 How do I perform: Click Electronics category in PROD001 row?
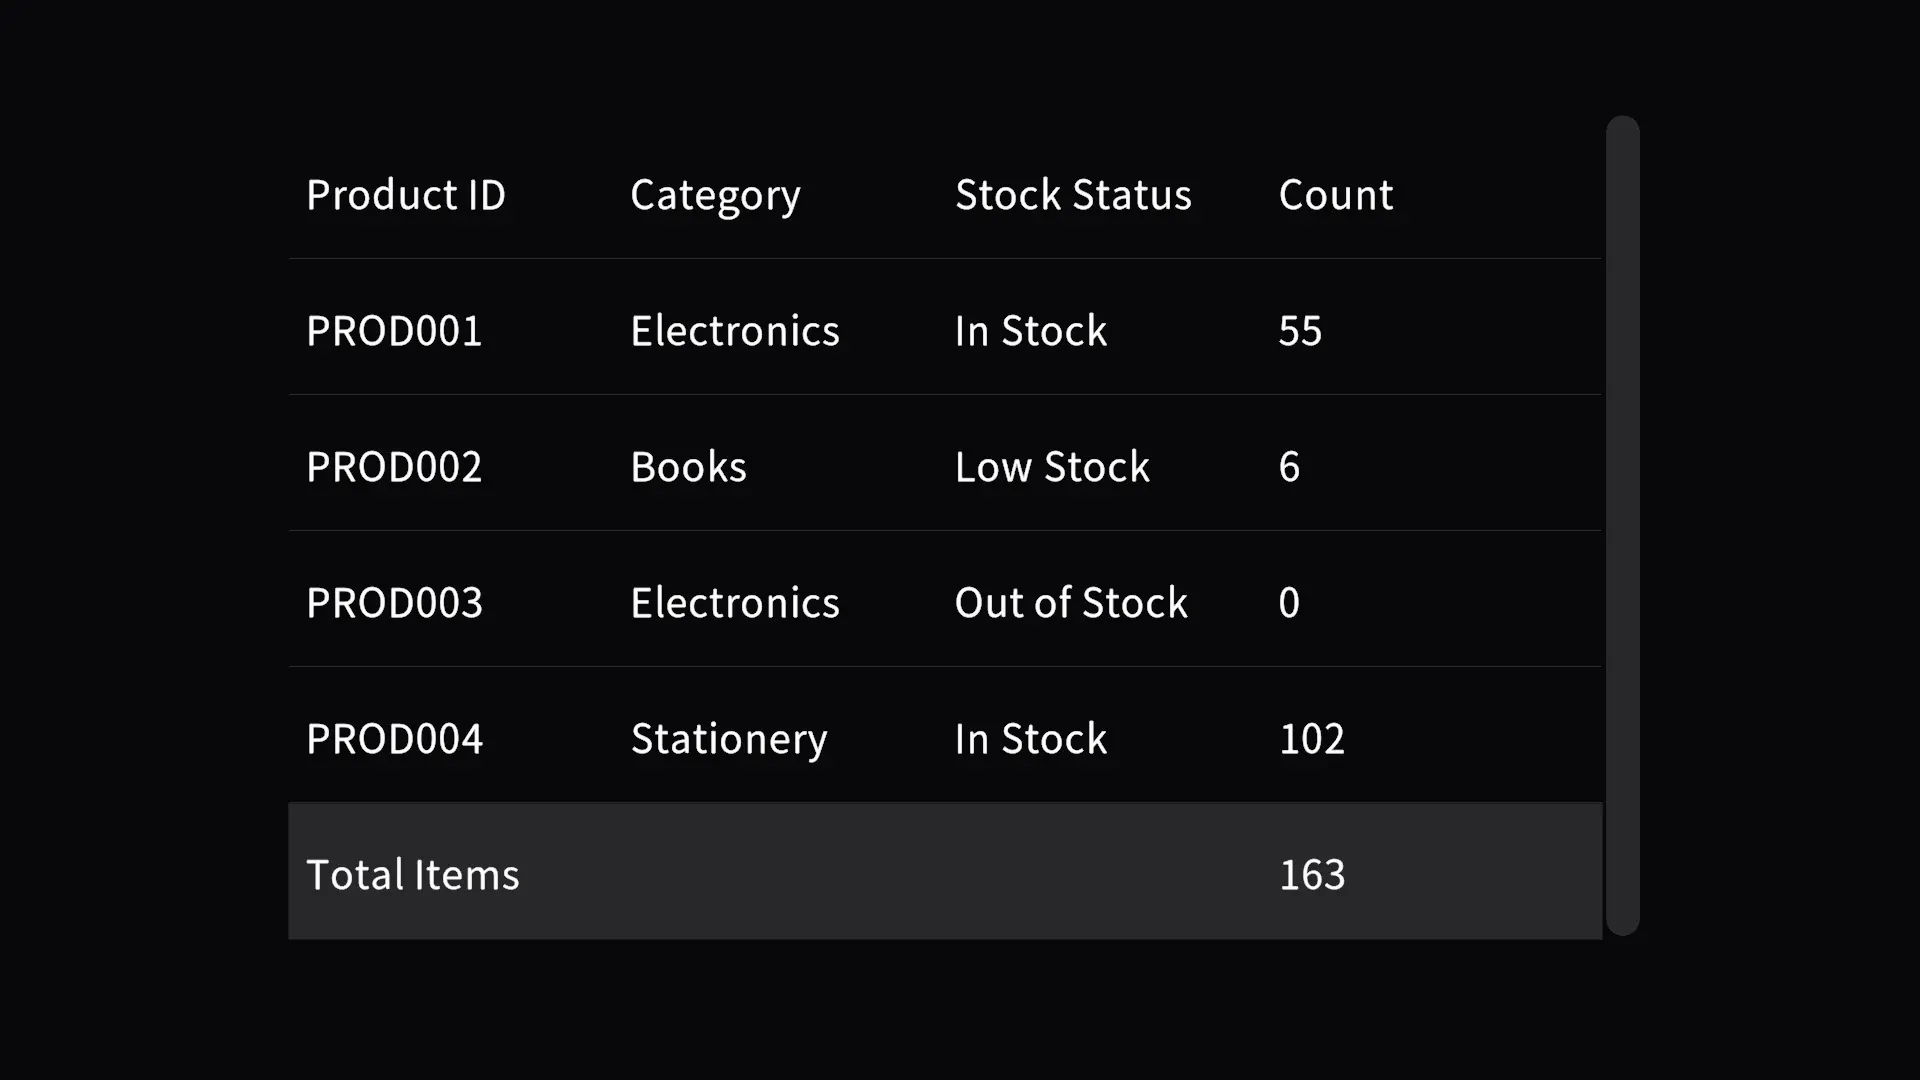735,331
